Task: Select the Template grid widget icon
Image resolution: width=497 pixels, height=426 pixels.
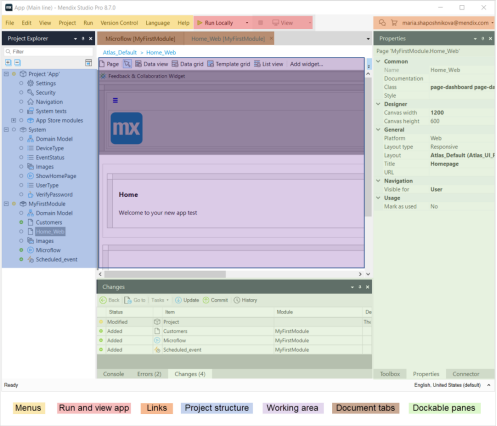Action: (x=210, y=64)
